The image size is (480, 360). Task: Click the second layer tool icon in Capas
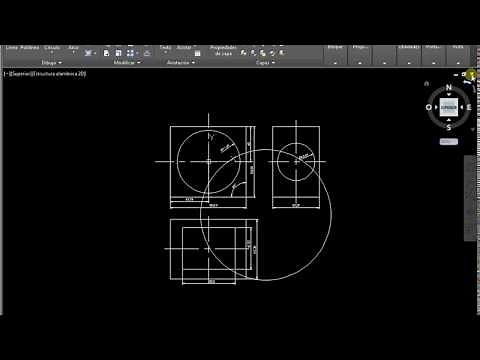[253, 53]
